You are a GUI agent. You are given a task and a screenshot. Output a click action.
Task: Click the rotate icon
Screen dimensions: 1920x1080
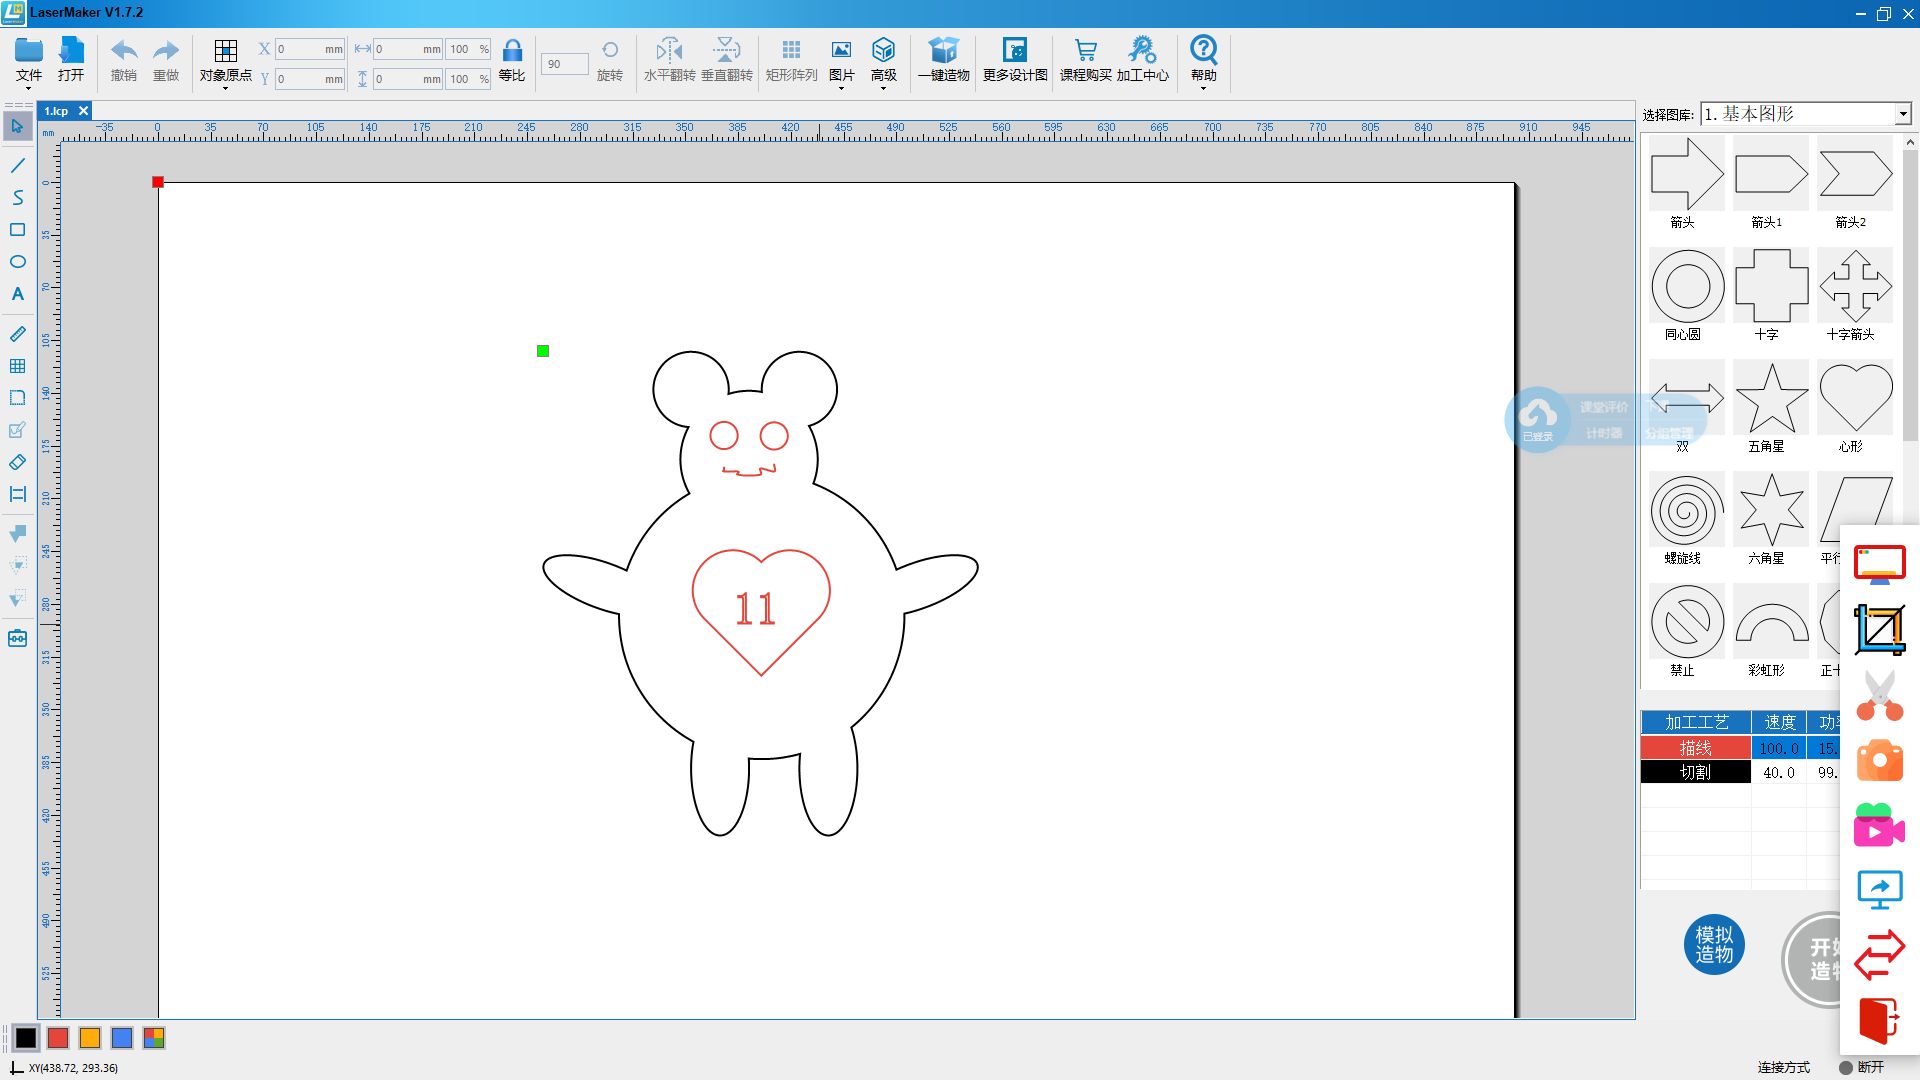(x=609, y=52)
